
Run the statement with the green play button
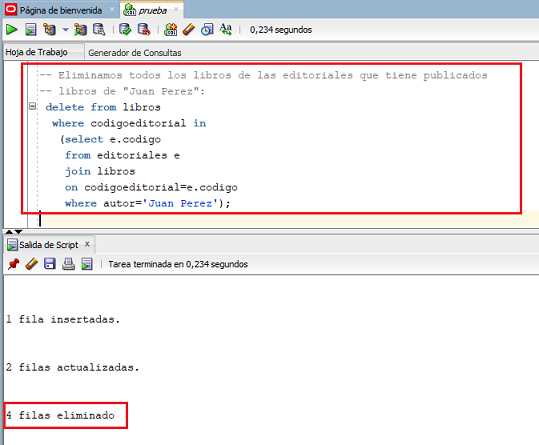(11, 30)
